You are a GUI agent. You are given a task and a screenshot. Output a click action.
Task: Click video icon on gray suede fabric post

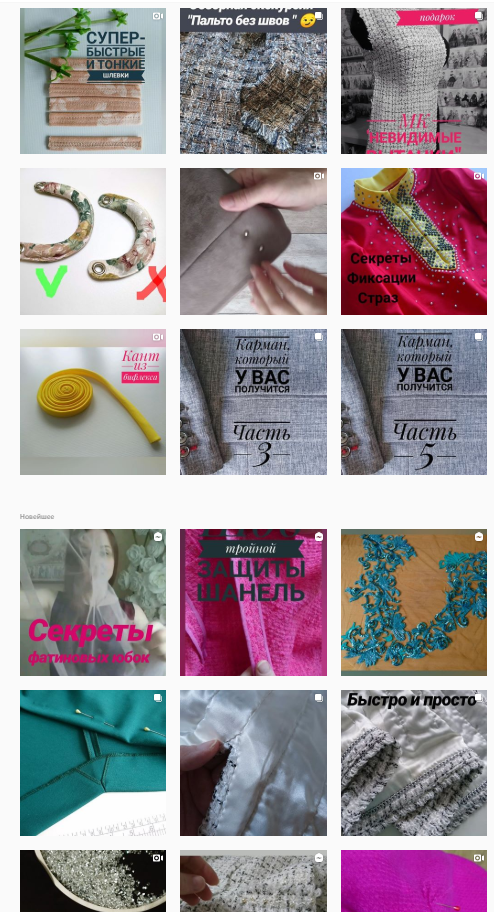pyautogui.click(x=318, y=176)
